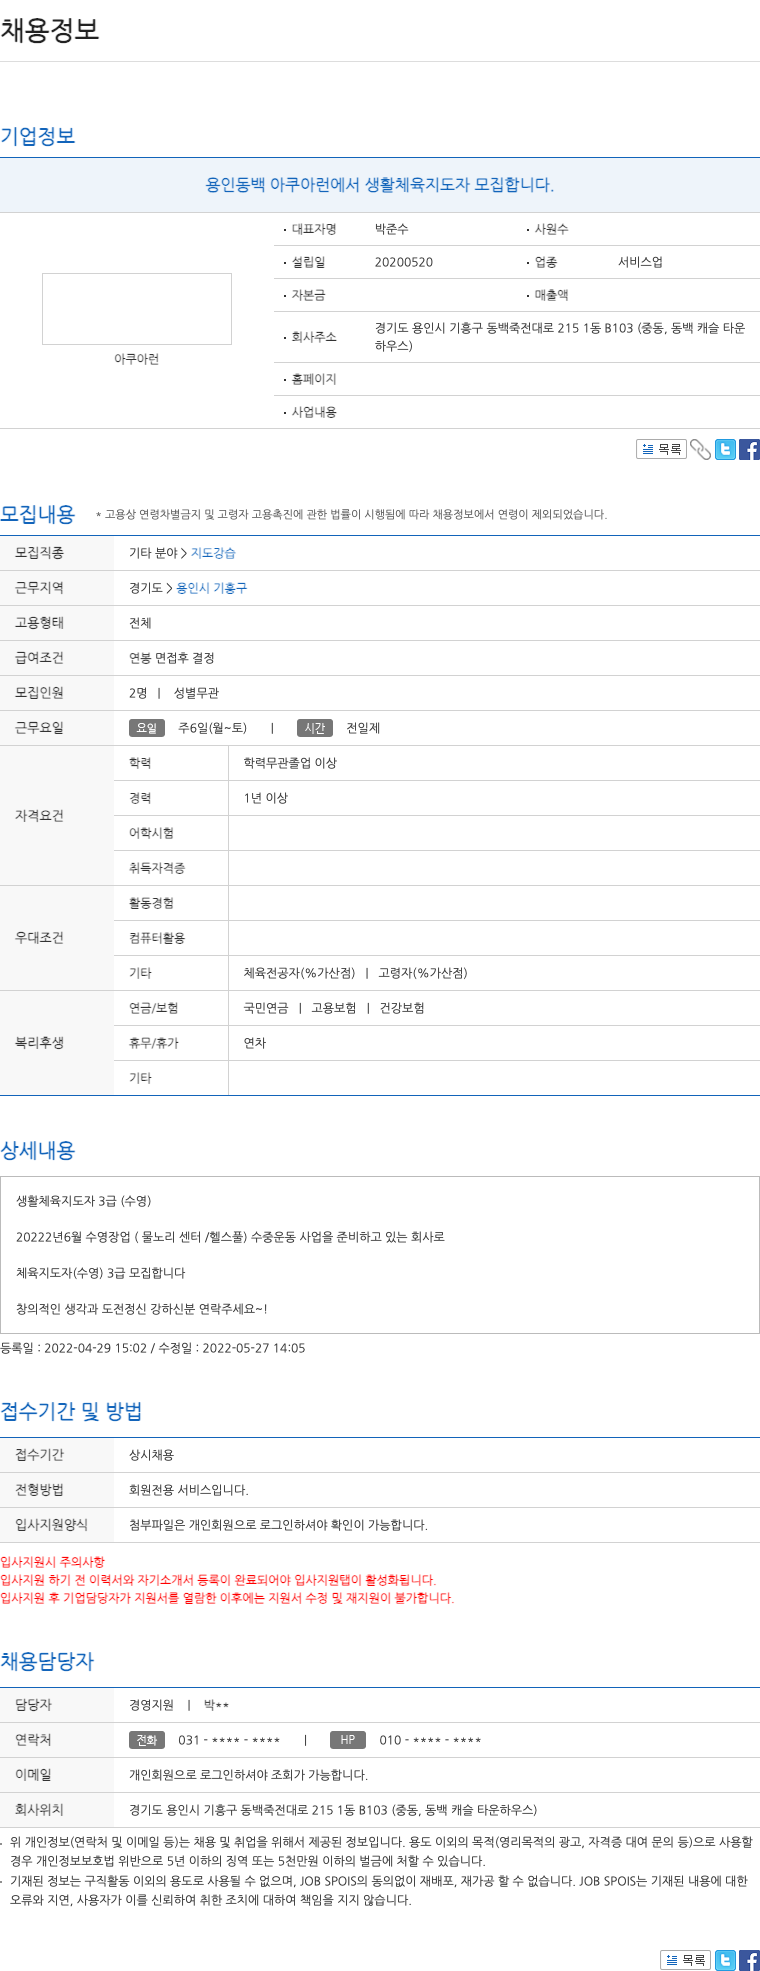The image size is (760, 1971).
Task: Click the 국민연금 benefit text
Action: (266, 1008)
